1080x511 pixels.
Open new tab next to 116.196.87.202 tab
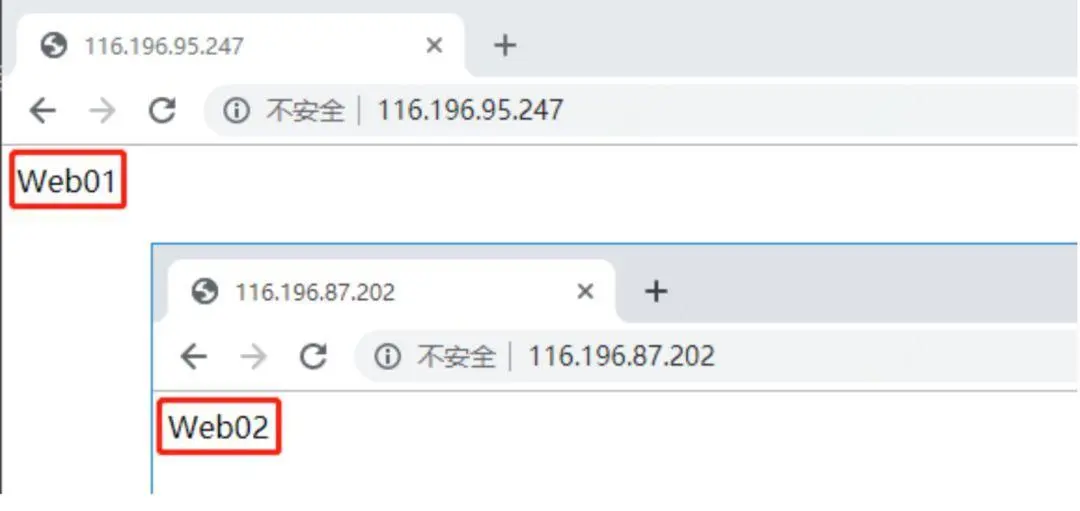point(656,291)
